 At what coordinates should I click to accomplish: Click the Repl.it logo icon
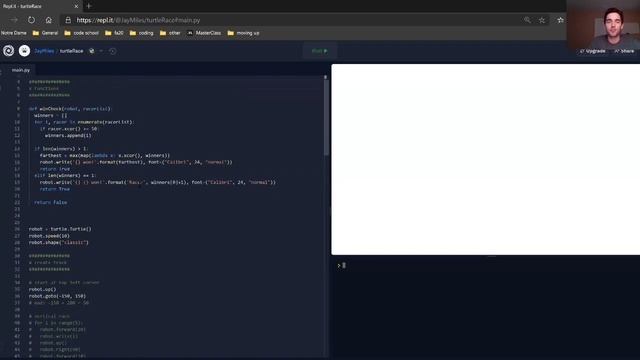(9, 51)
